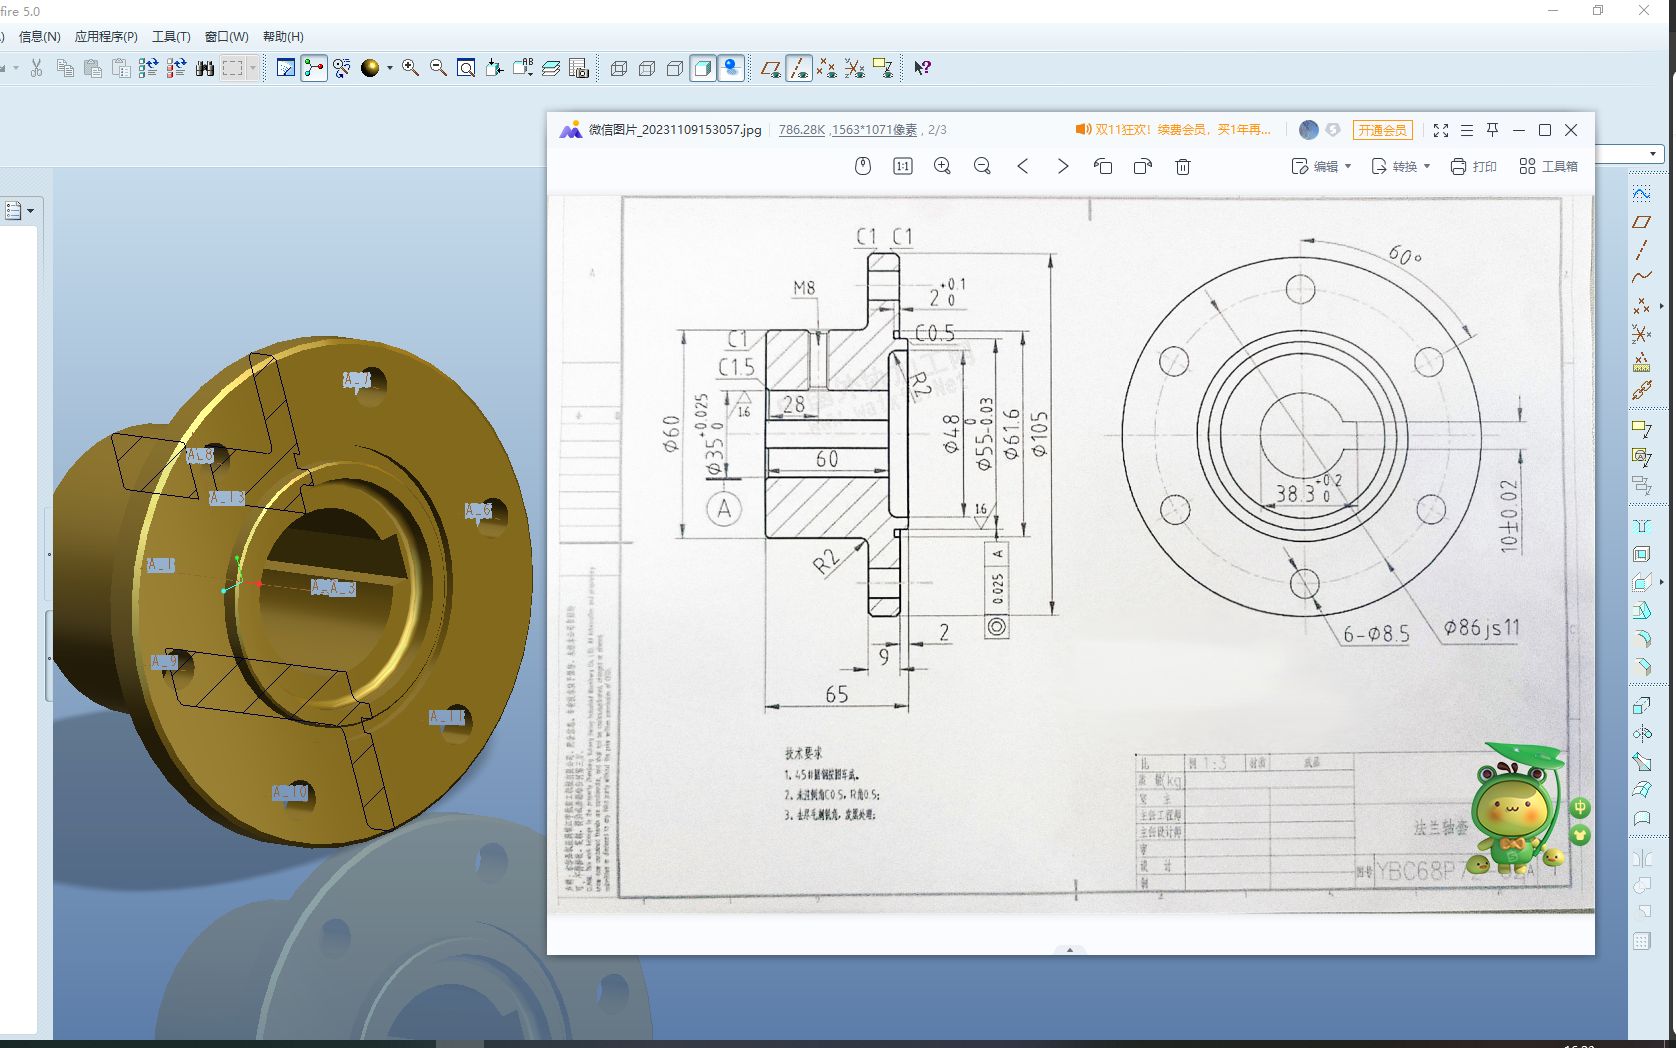Viewport: 1676px width, 1048px height.
Task: Click the context help question-arrow icon
Action: (923, 68)
